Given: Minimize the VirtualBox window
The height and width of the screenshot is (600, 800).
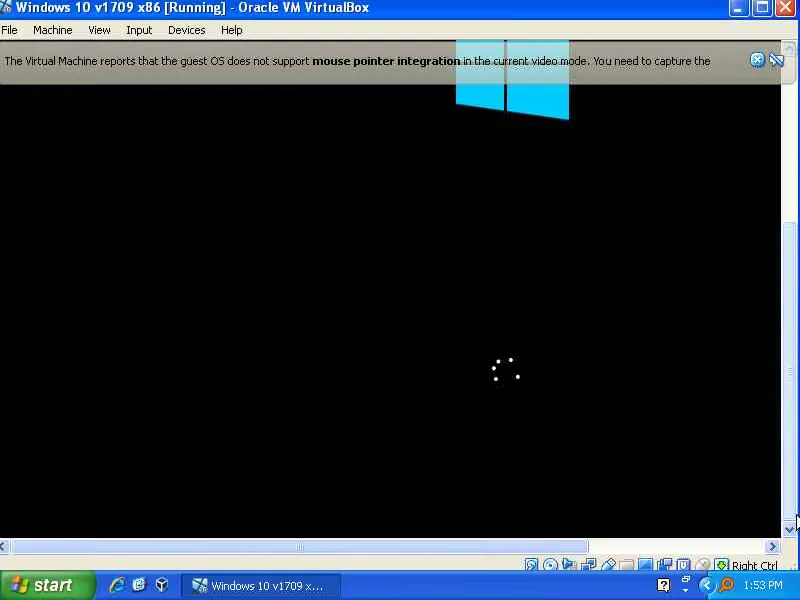Looking at the screenshot, I should click(738, 8).
